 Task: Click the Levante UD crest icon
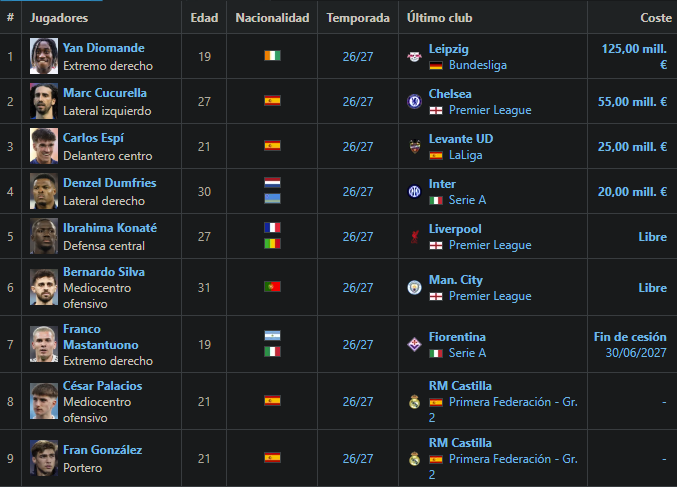click(414, 146)
